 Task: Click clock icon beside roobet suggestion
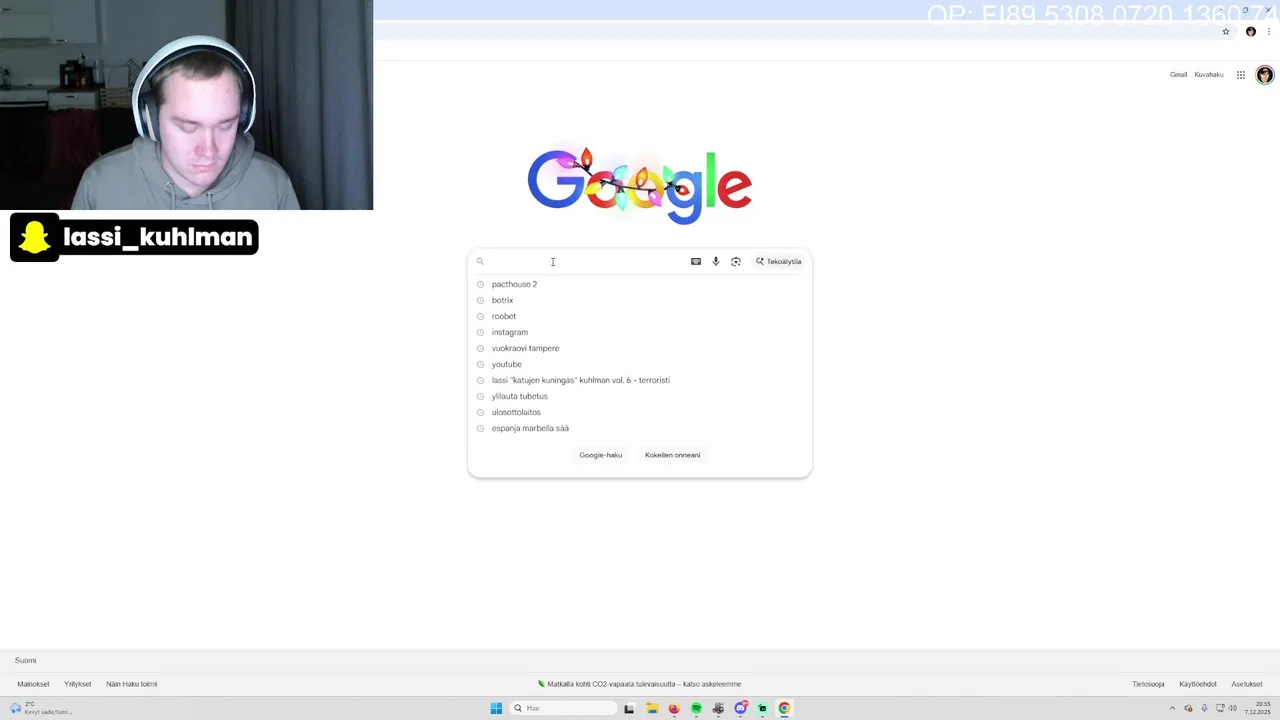click(480, 316)
